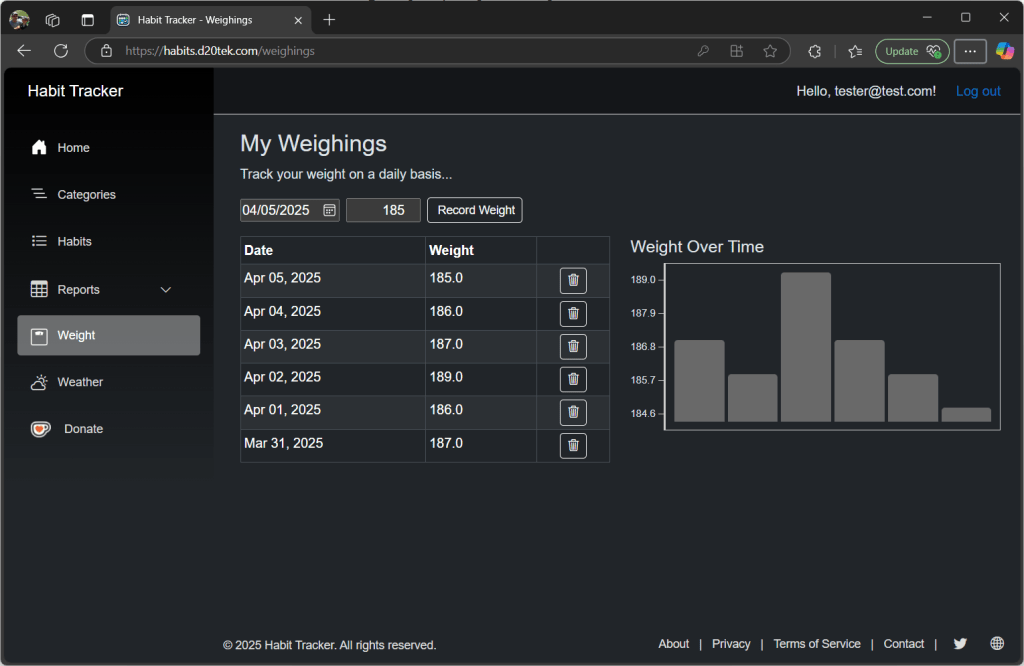Open the date picker calendar icon
The image size is (1024, 666).
329,210
